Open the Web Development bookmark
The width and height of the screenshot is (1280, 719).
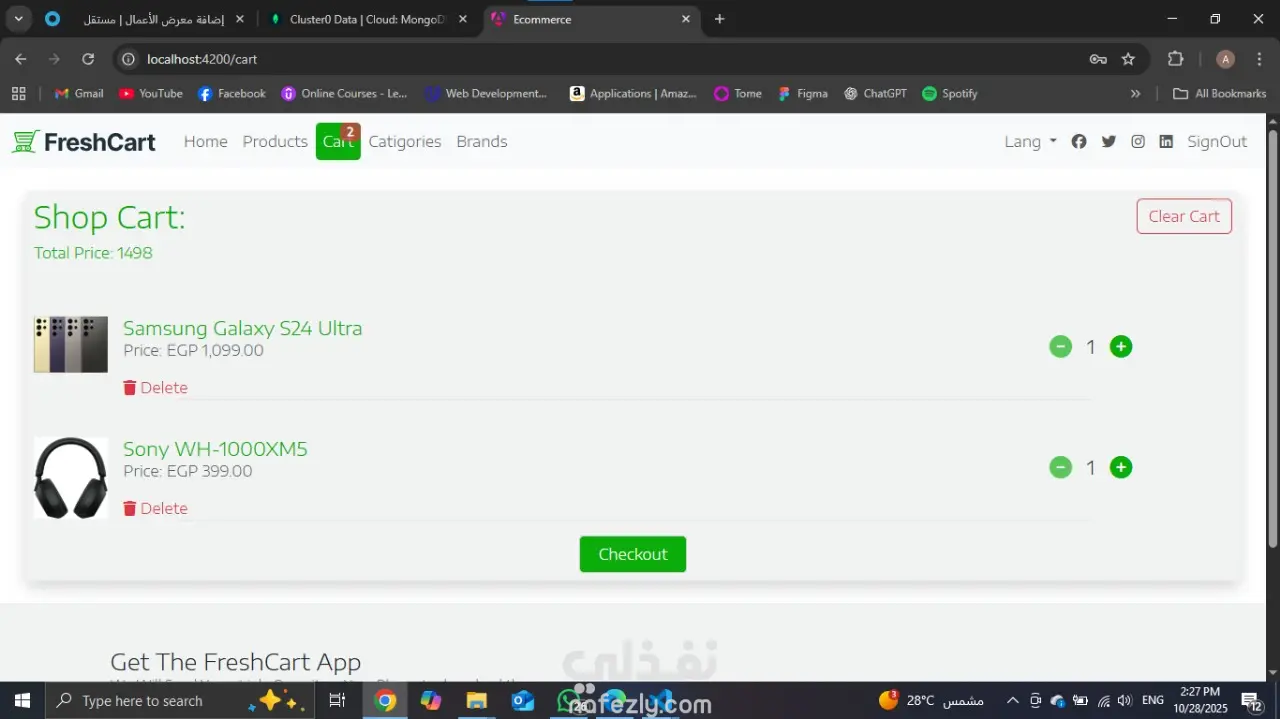pos(486,93)
